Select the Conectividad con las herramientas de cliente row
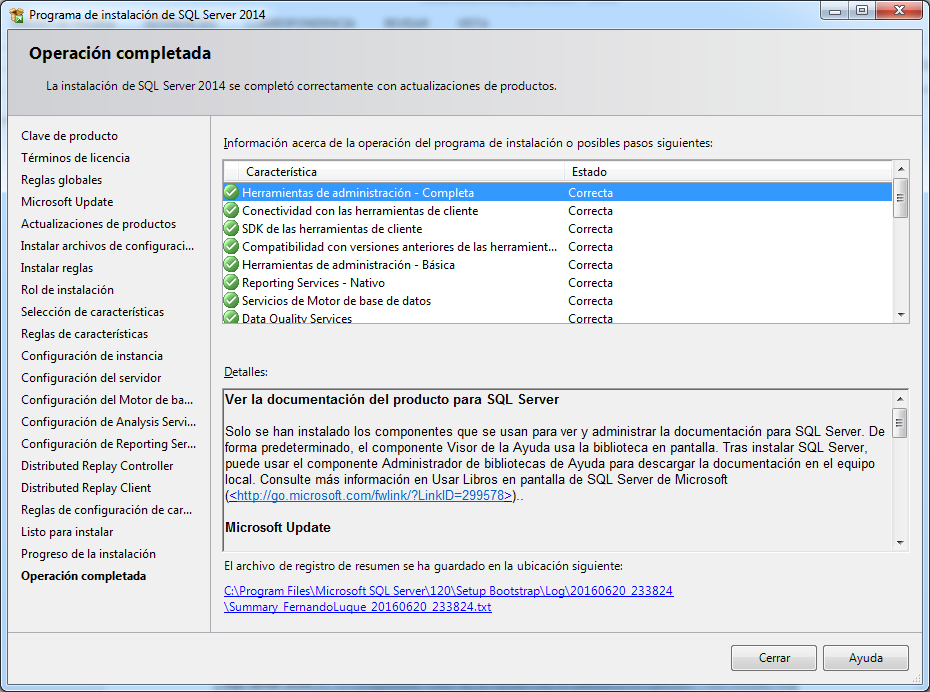Viewport: 930px width, 692px height. click(x=558, y=211)
